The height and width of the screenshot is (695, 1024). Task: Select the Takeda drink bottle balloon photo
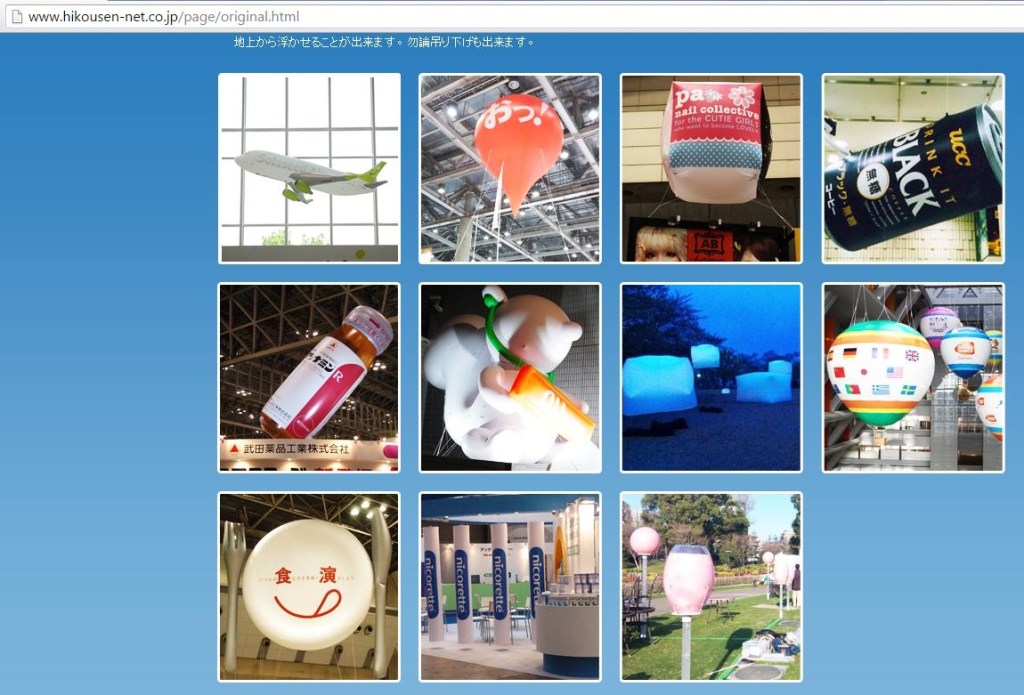[x=309, y=377]
